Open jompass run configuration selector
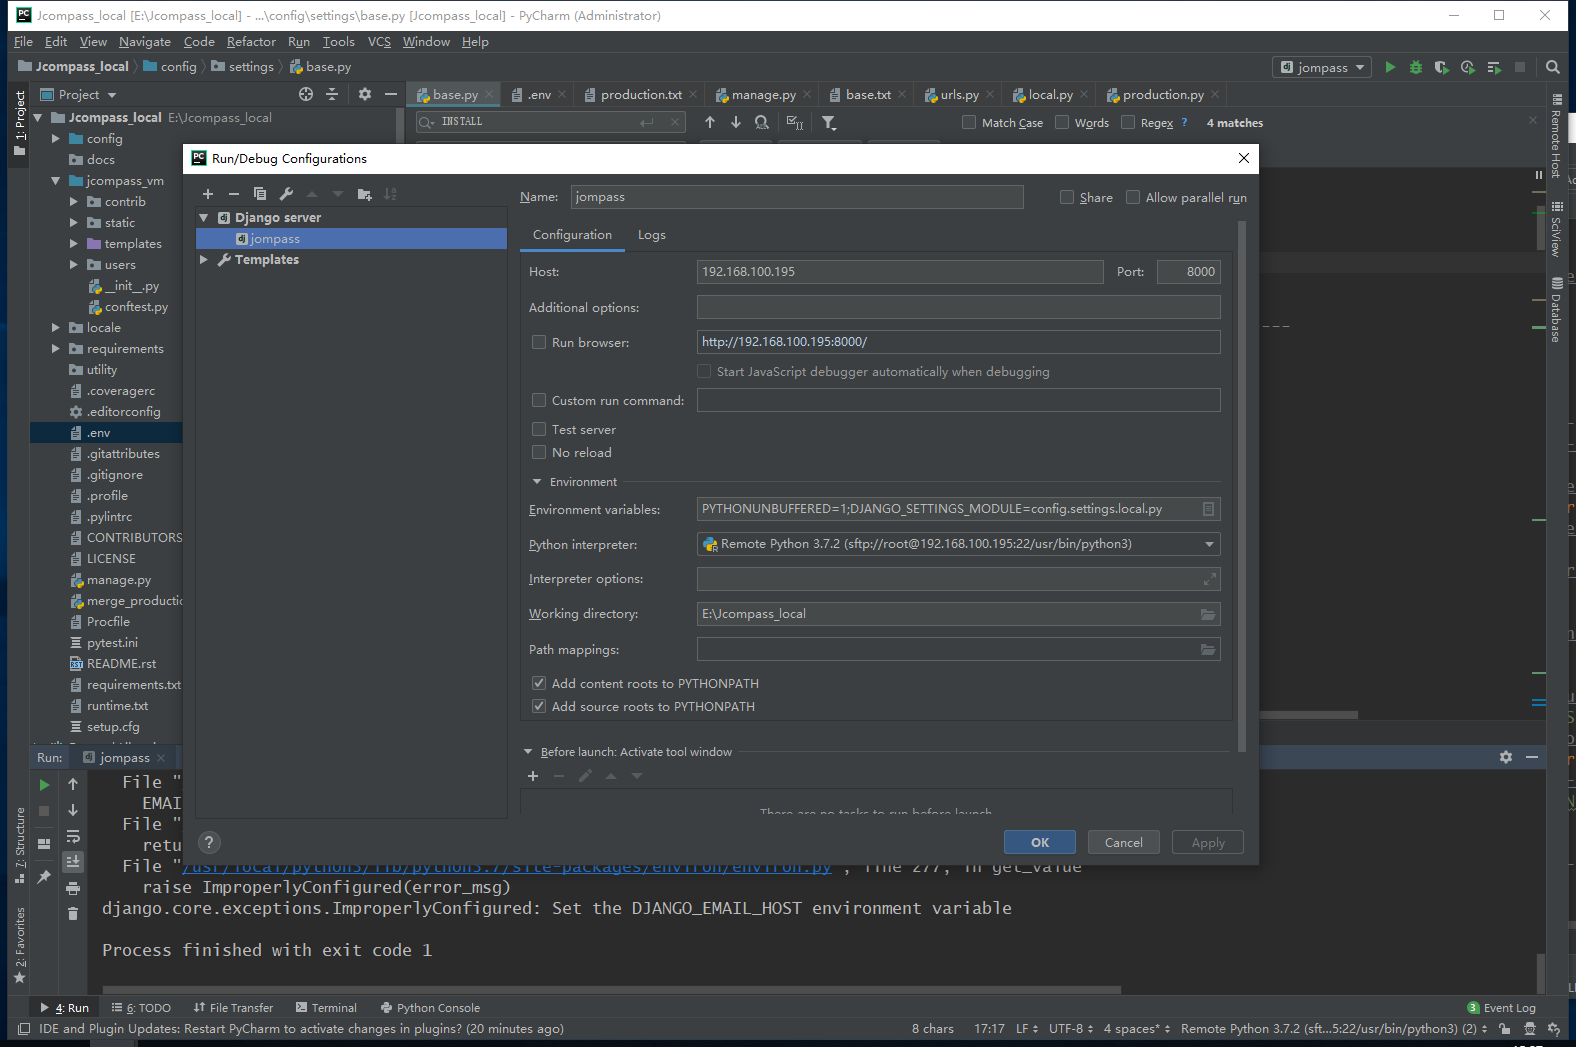Screen dimensions: 1576x1047 tap(1321, 67)
